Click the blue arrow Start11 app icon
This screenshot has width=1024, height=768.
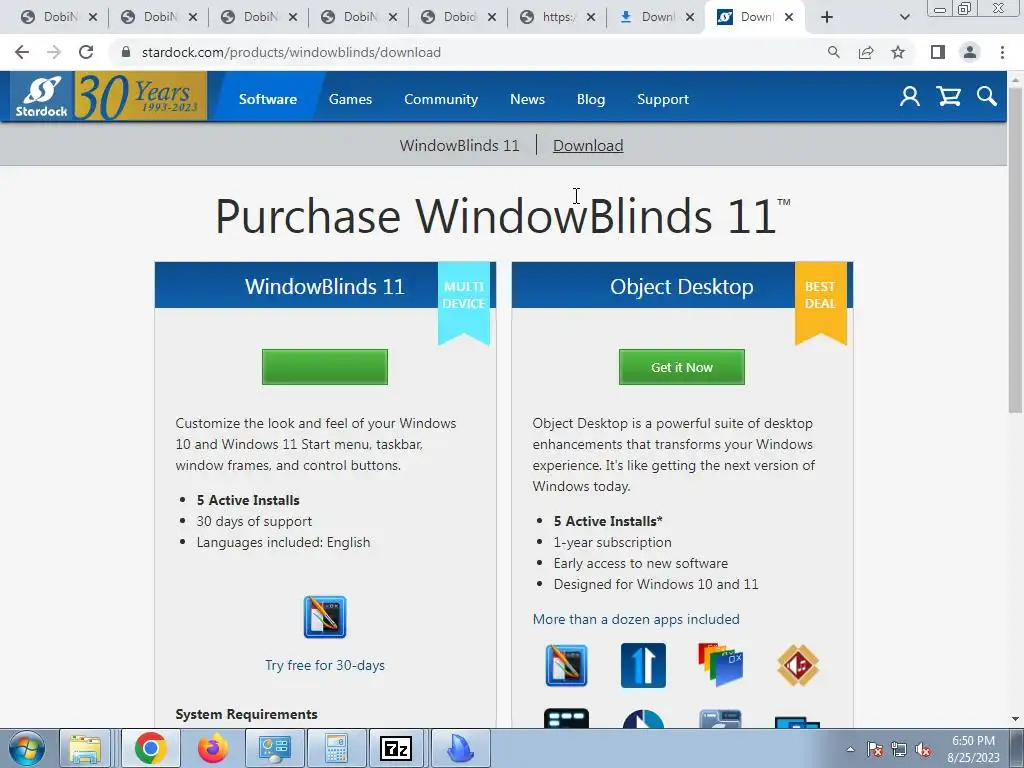click(643, 665)
